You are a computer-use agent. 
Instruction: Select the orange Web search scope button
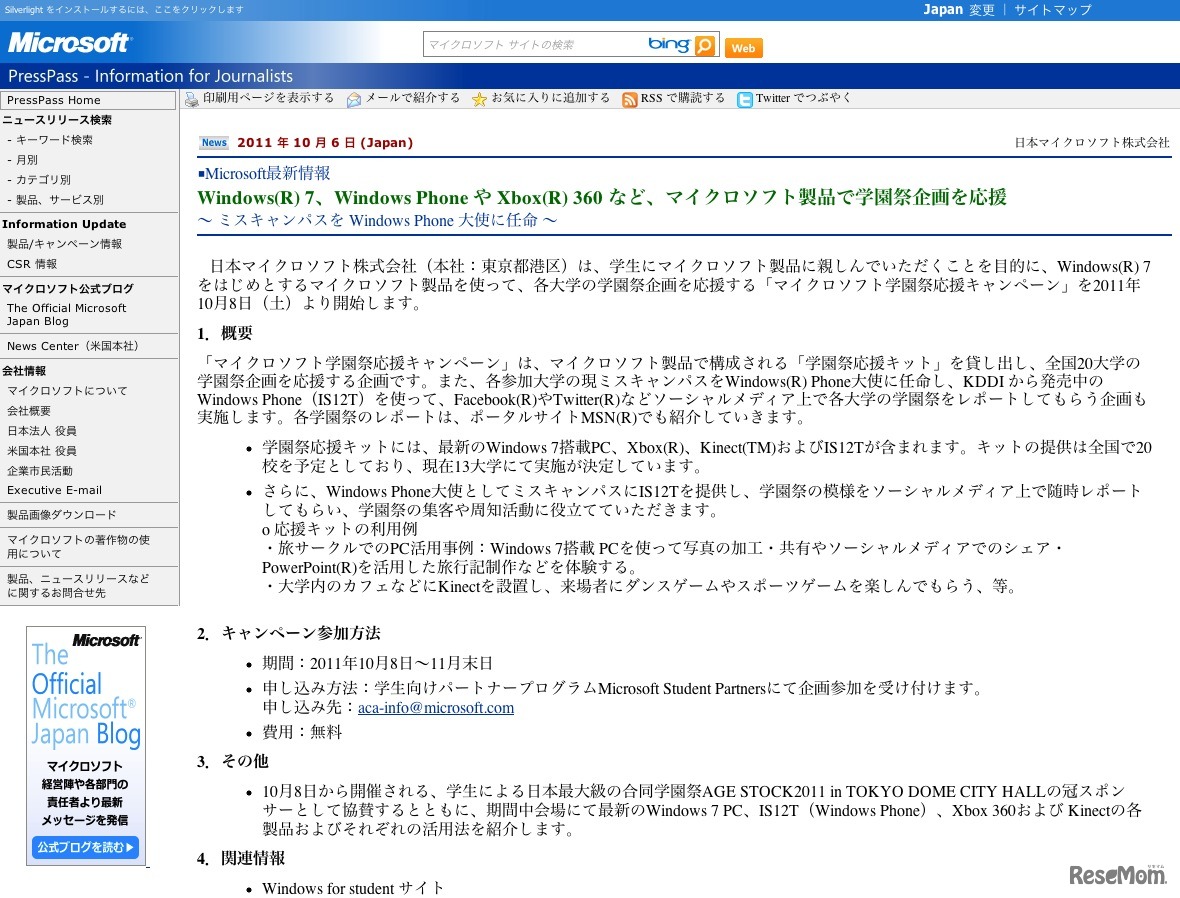pyautogui.click(x=743, y=47)
